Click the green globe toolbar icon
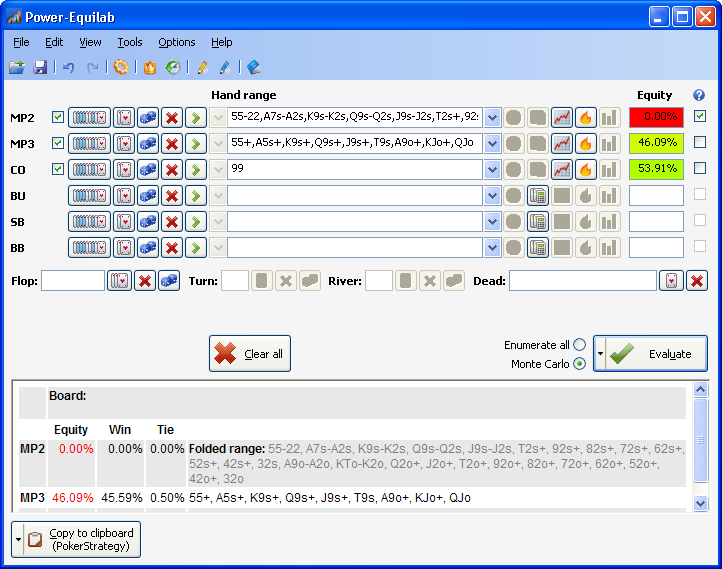Image resolution: width=722 pixels, height=569 pixels. 173,68
